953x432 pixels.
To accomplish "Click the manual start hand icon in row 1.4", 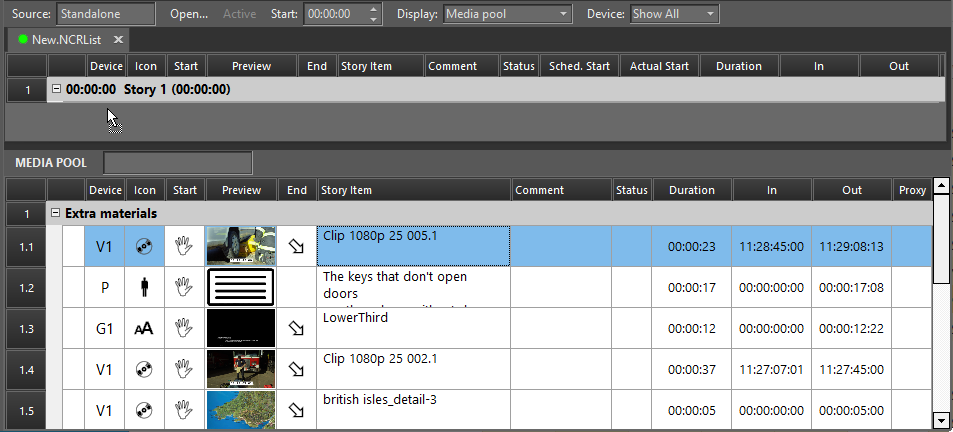I will 184,369.
